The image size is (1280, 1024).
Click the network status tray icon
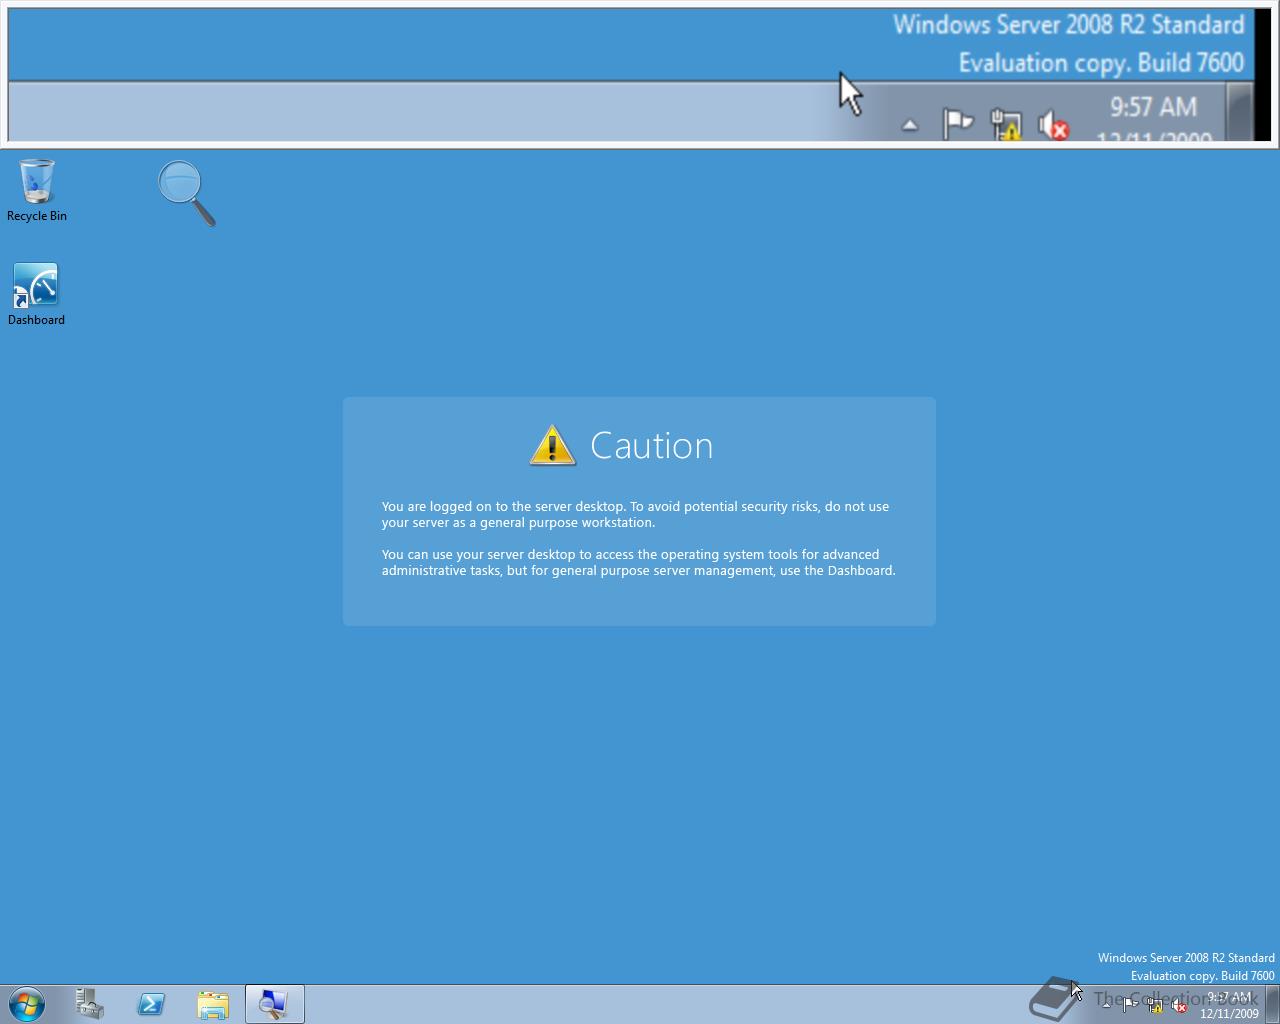click(1155, 1005)
